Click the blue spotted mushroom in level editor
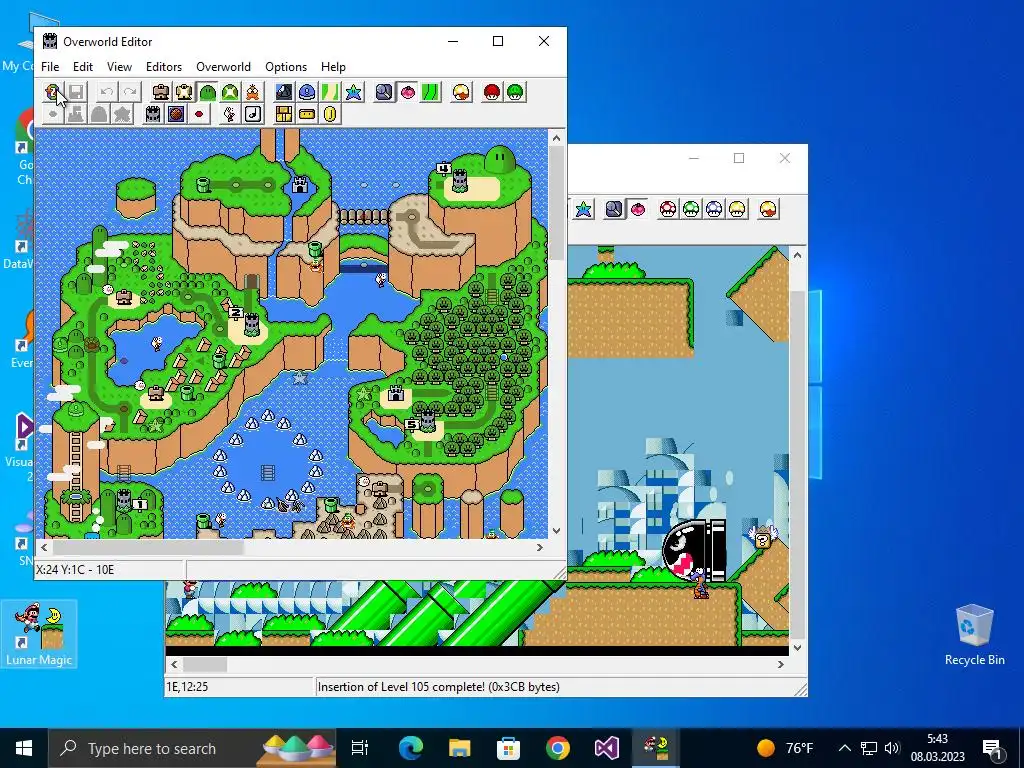Image resolution: width=1024 pixels, height=768 pixels. [714, 209]
